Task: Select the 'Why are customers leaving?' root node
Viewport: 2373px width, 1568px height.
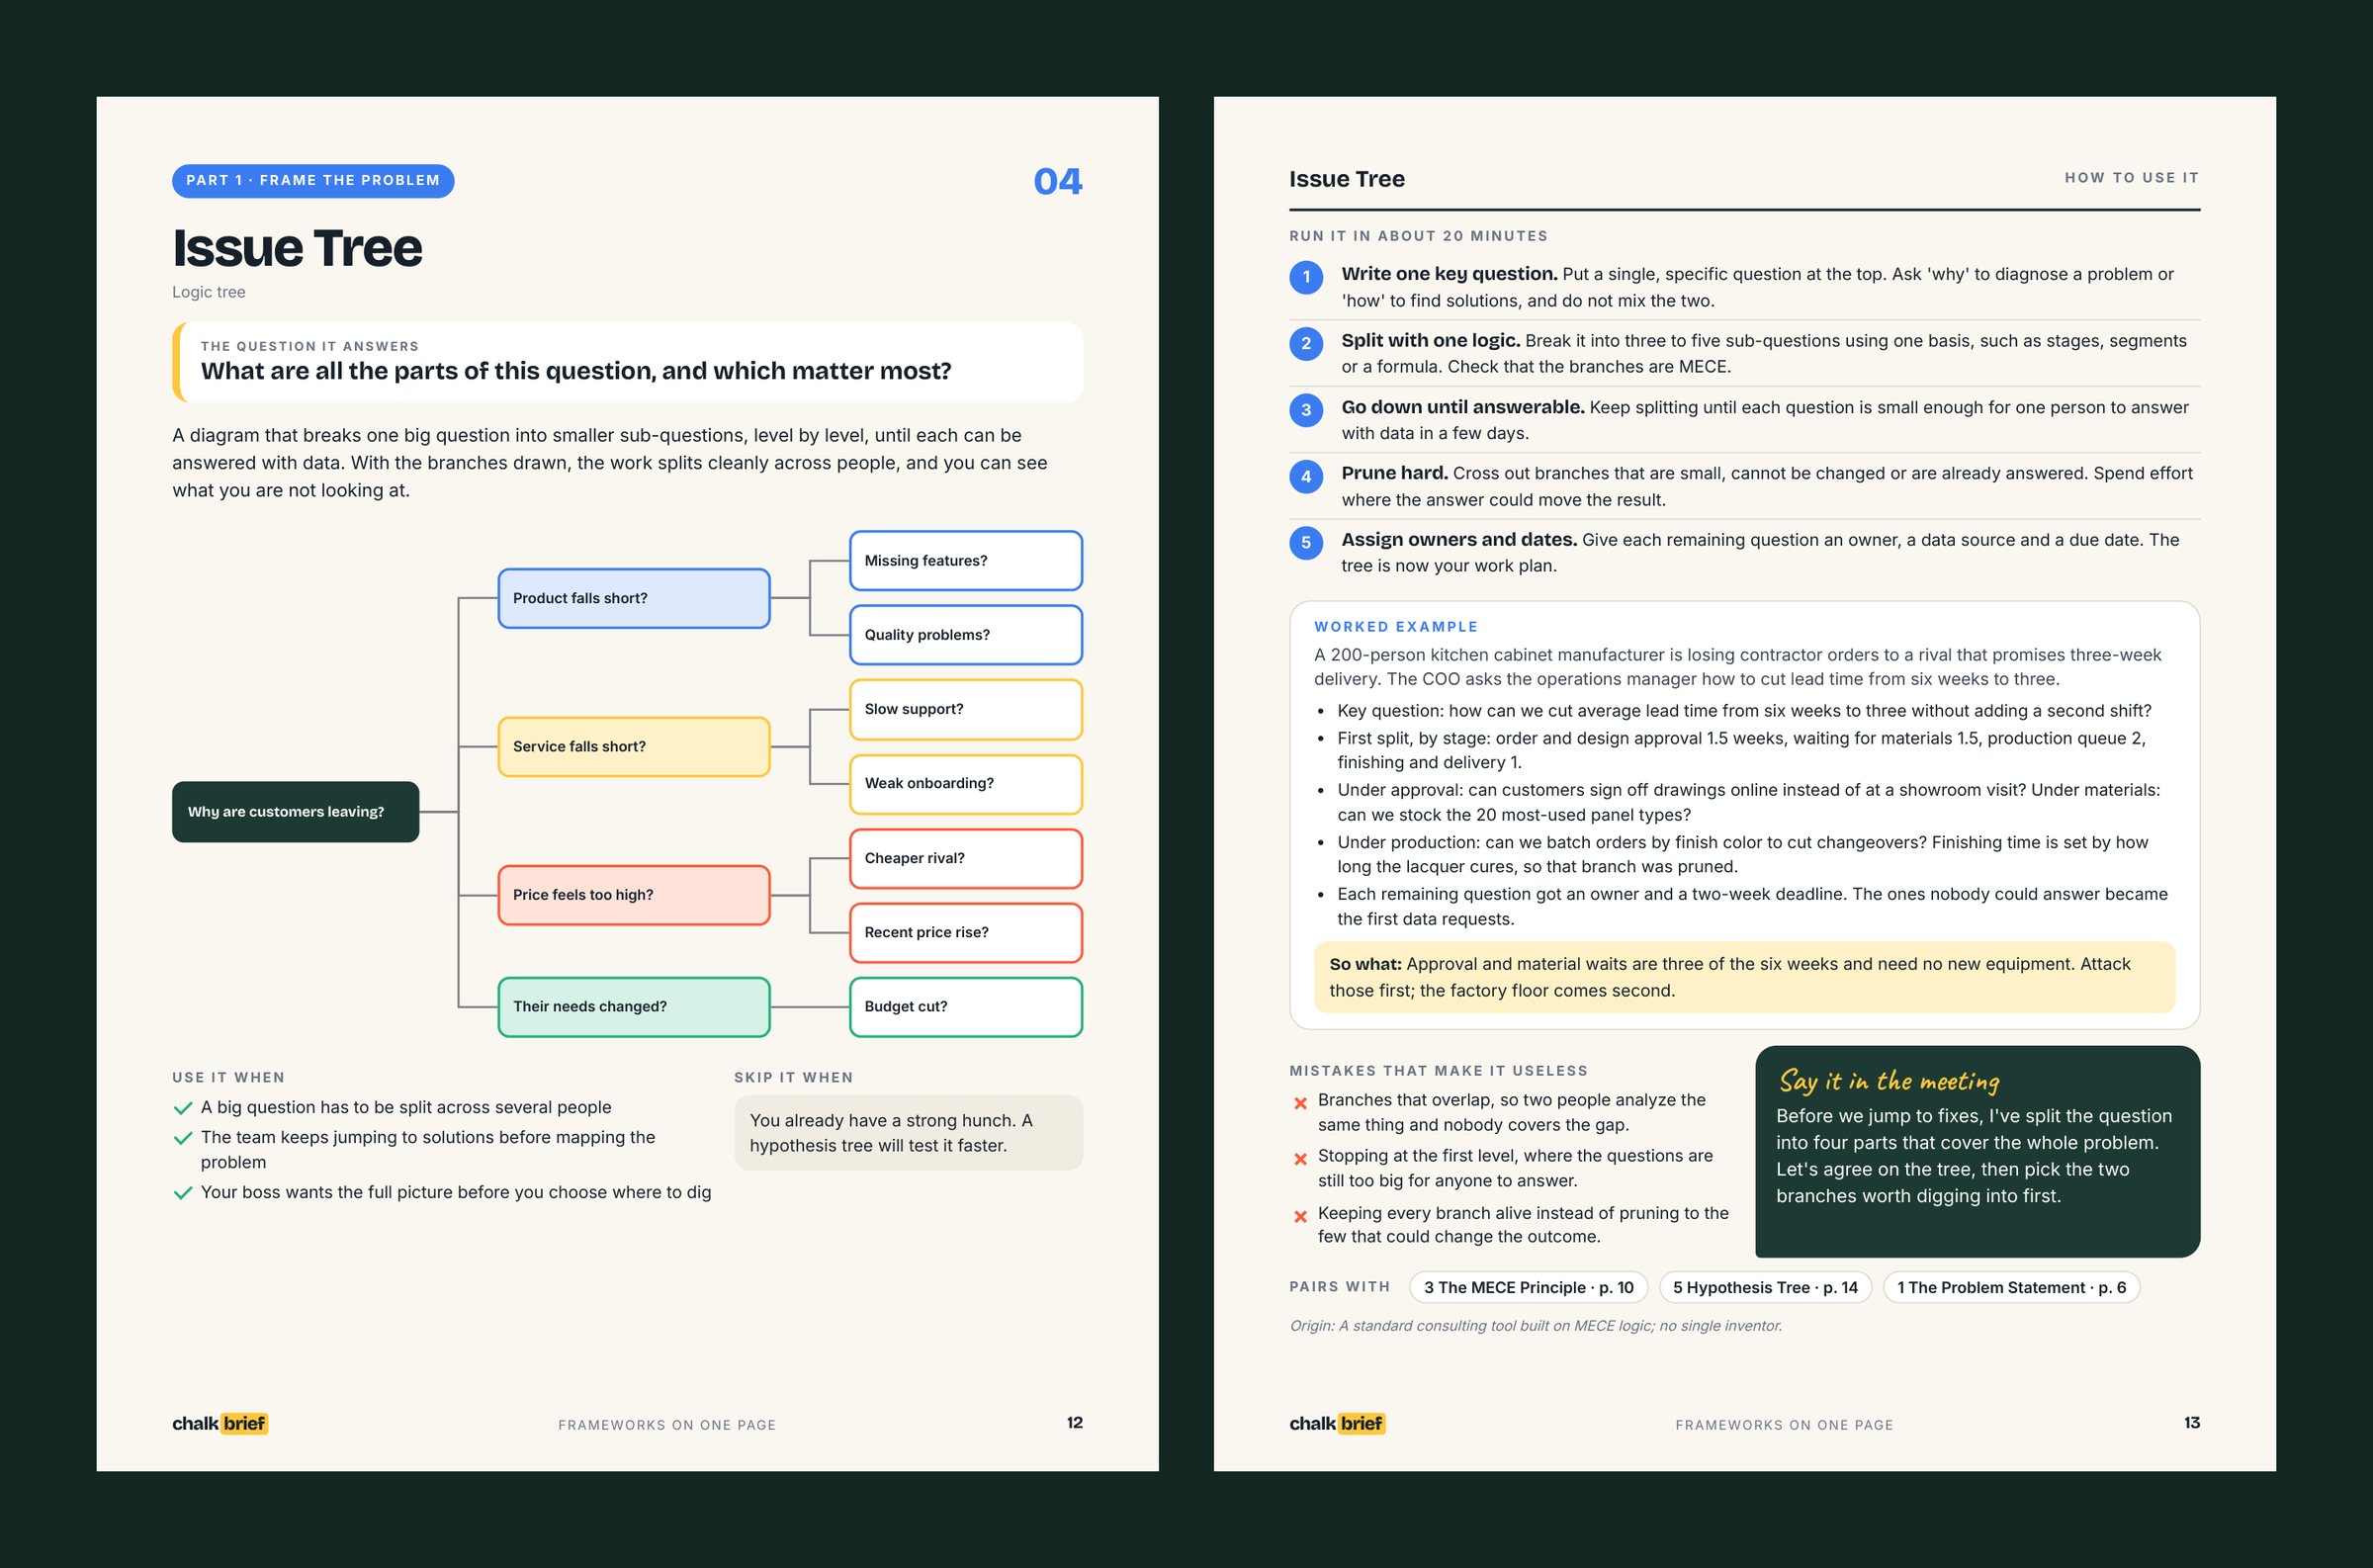Action: click(x=295, y=812)
